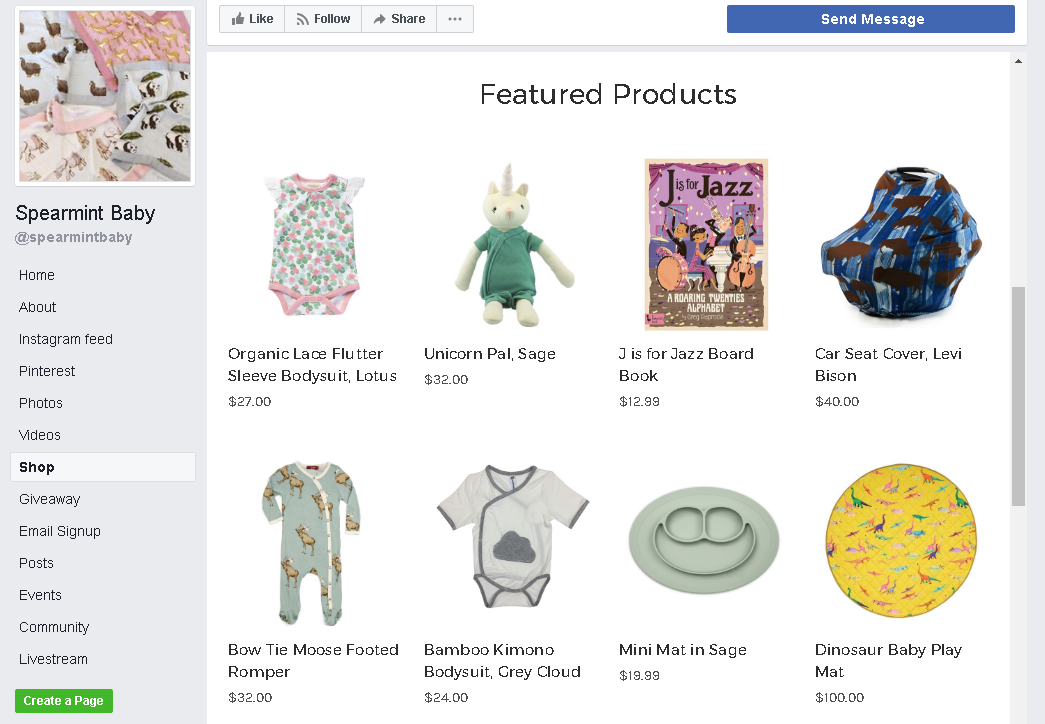Open the three-dots more options menu
Viewport: 1045px width, 724px height.
pyautogui.click(x=455, y=19)
